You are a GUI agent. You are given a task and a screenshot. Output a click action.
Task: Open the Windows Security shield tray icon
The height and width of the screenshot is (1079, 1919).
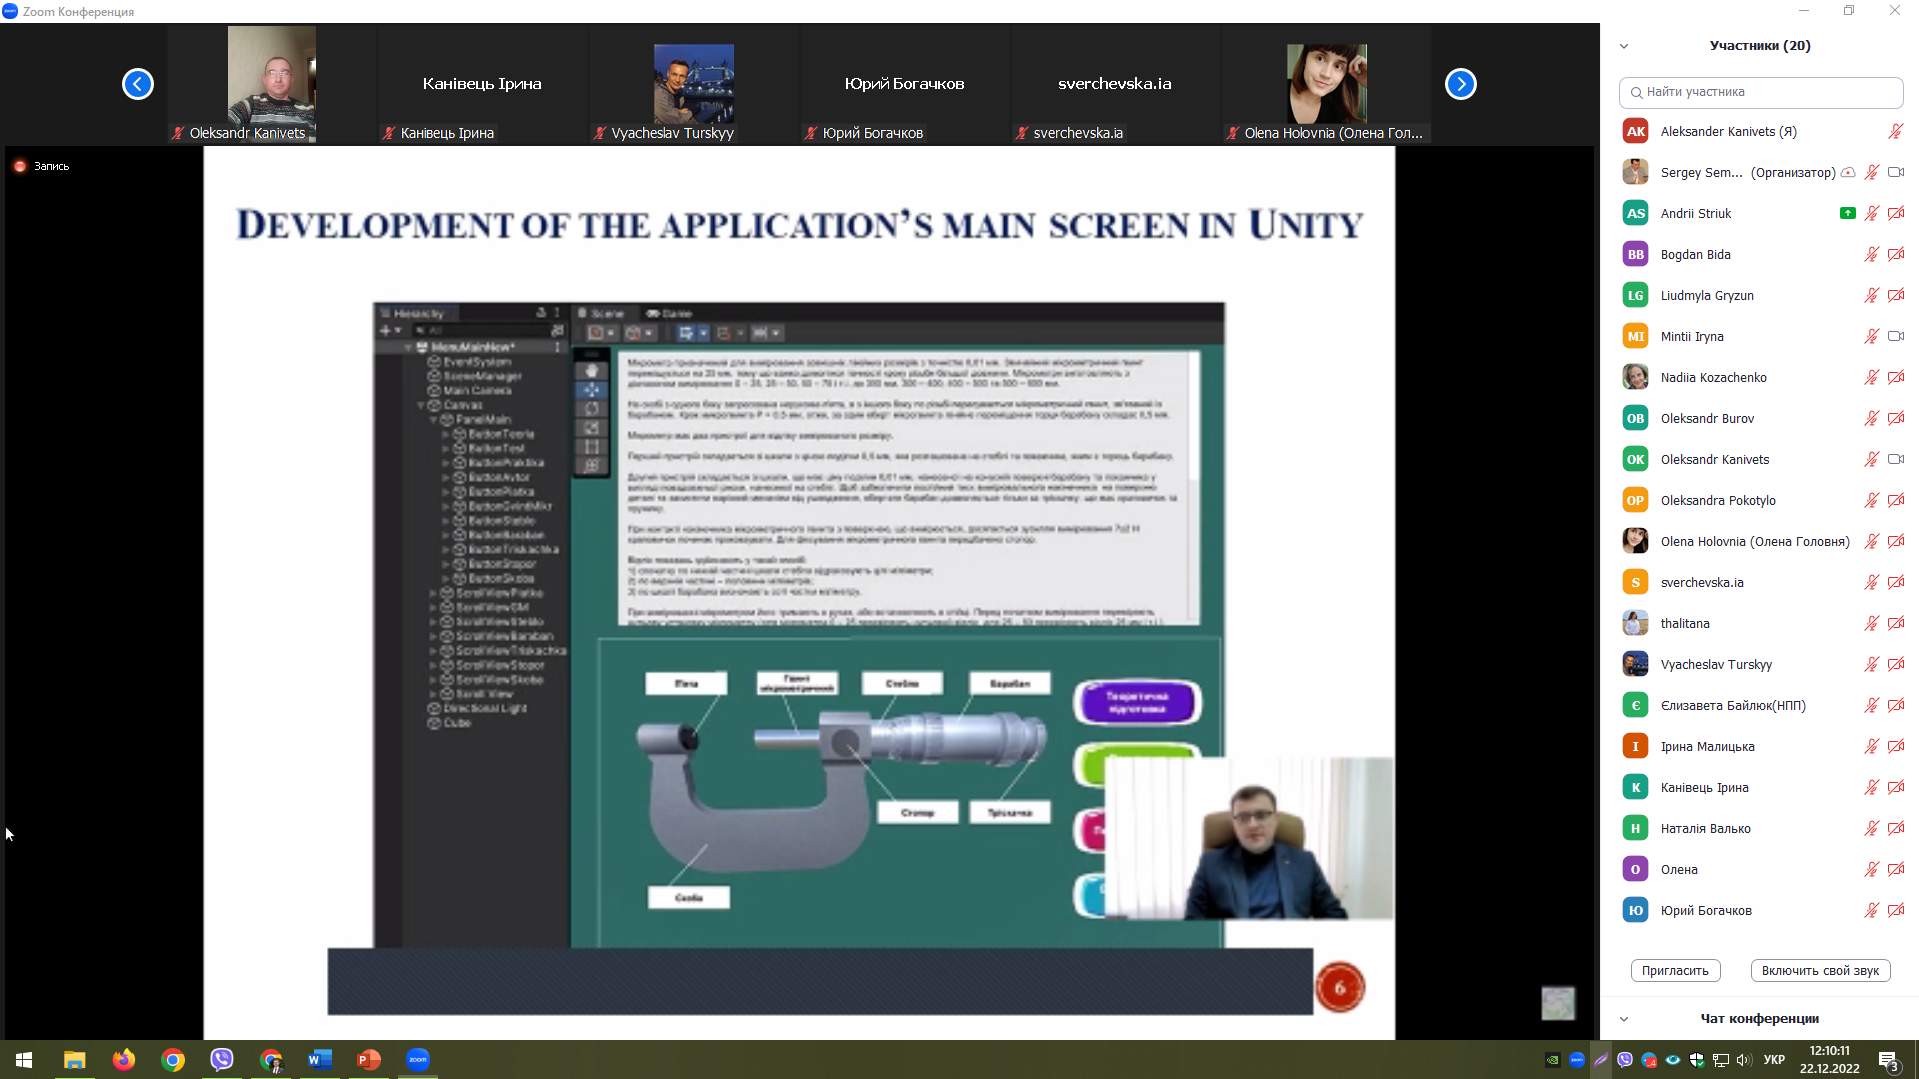pos(1697,1060)
